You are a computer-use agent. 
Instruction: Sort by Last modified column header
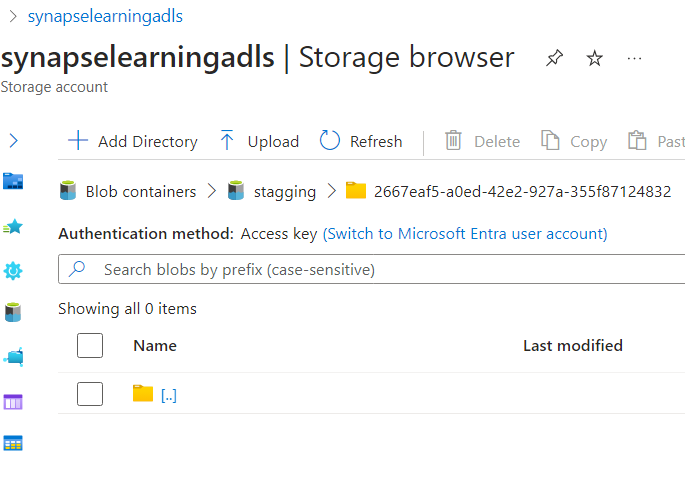pos(572,346)
